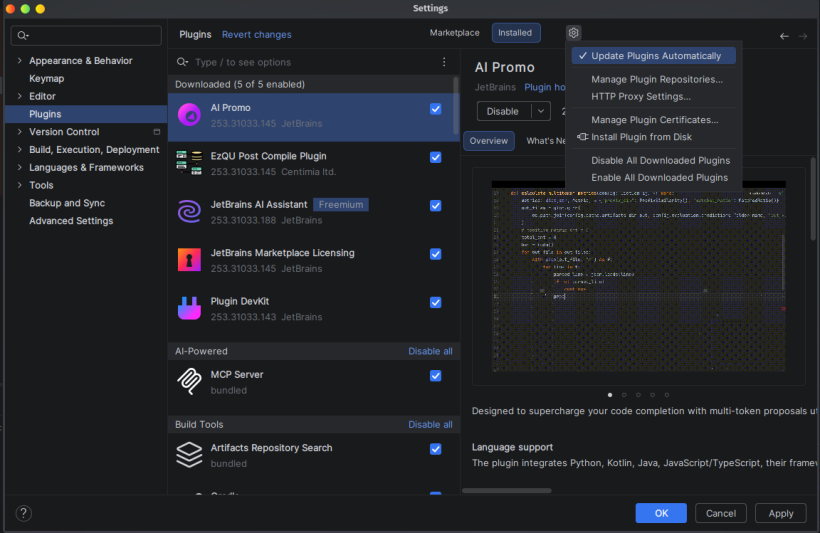Image resolution: width=820 pixels, height=533 pixels.
Task: Click the Cancel button
Action: [721, 513]
